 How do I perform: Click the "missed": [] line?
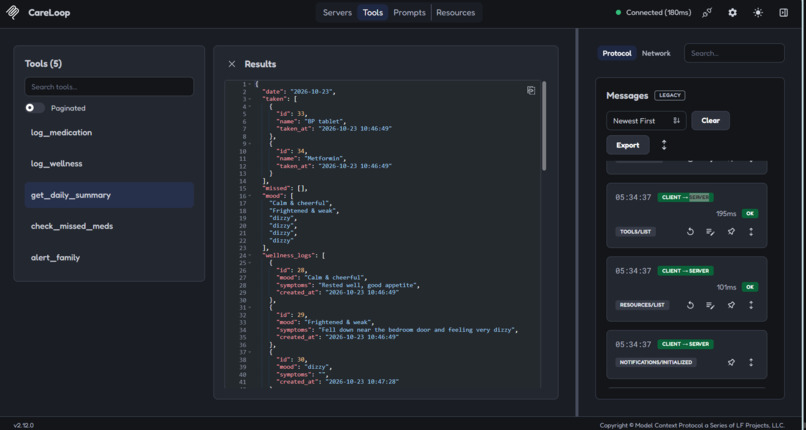(x=285, y=189)
